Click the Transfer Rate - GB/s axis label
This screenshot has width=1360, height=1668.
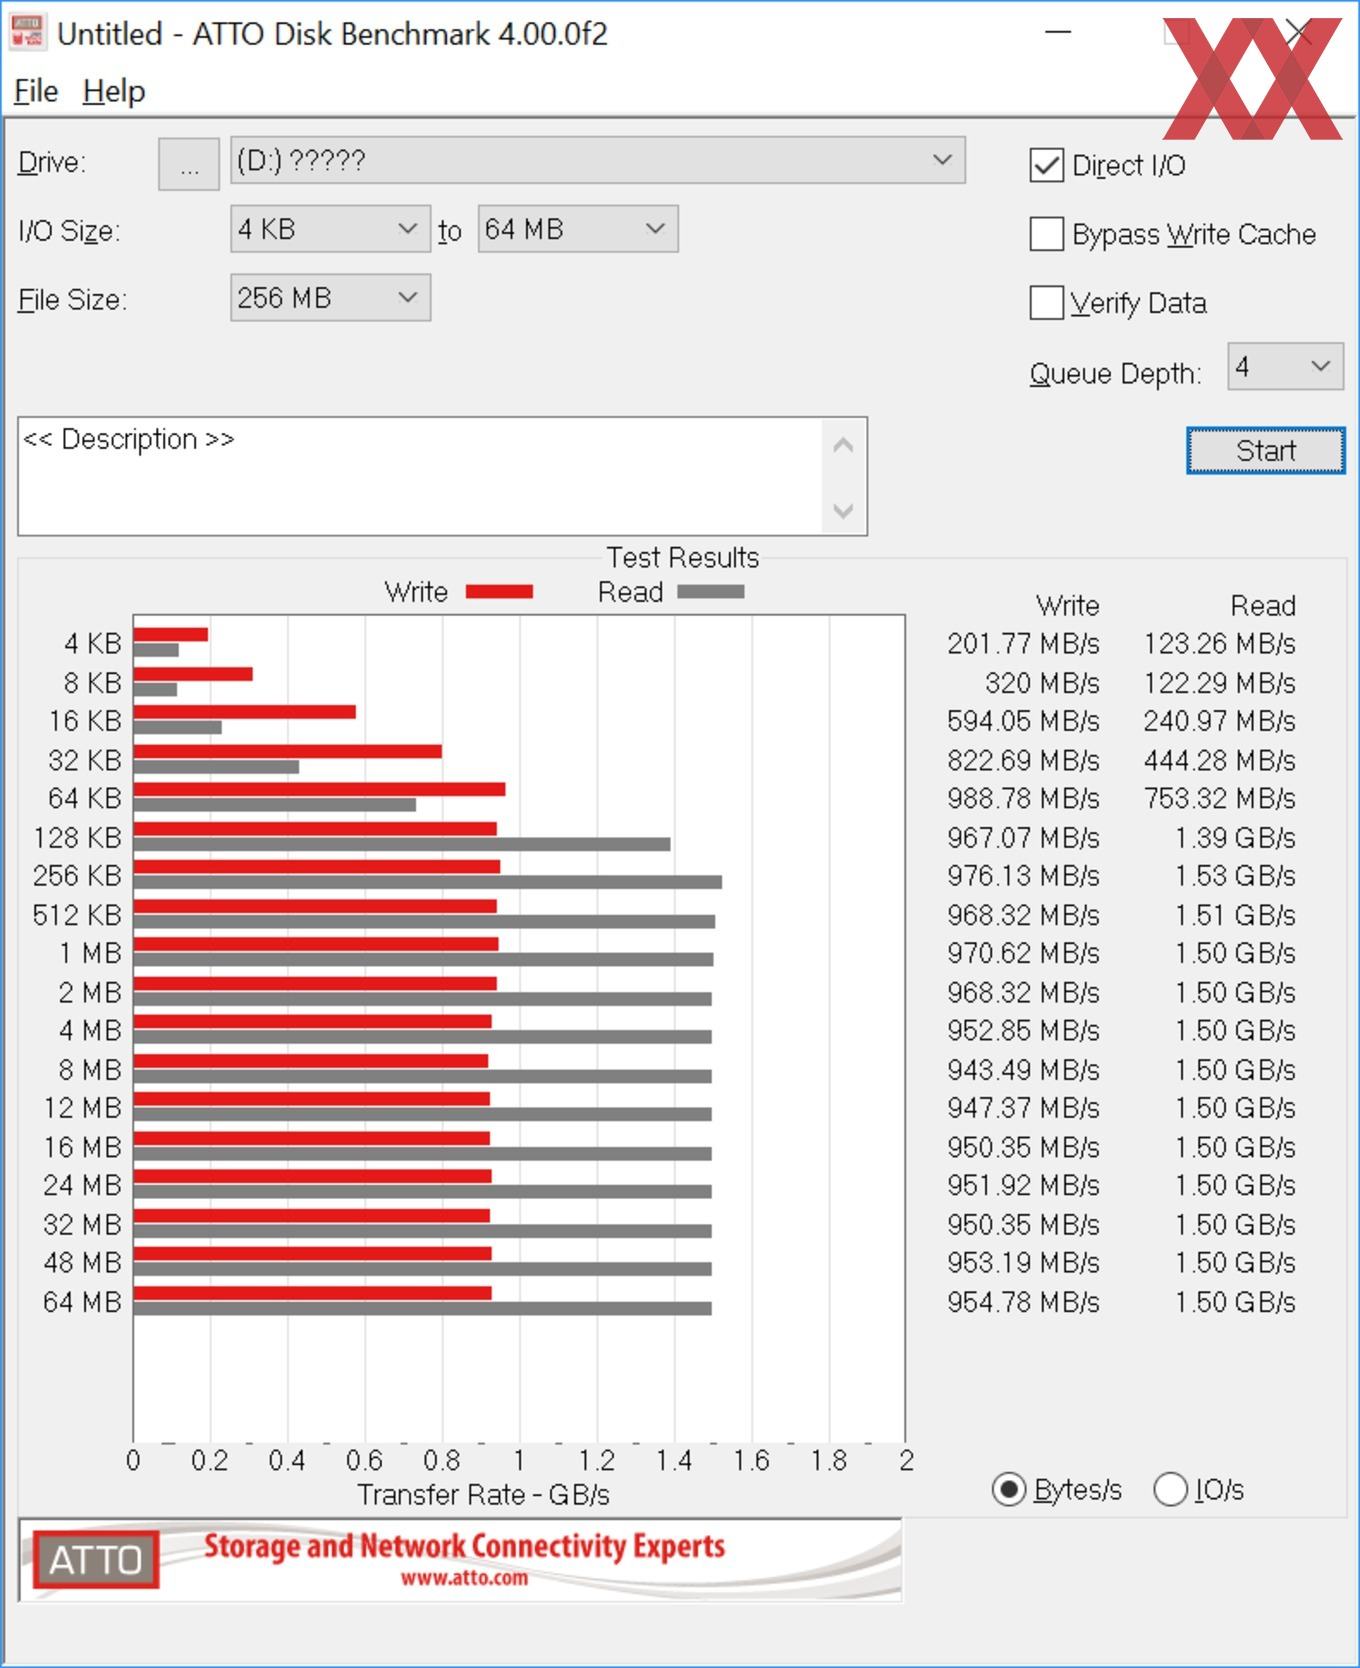(483, 1495)
